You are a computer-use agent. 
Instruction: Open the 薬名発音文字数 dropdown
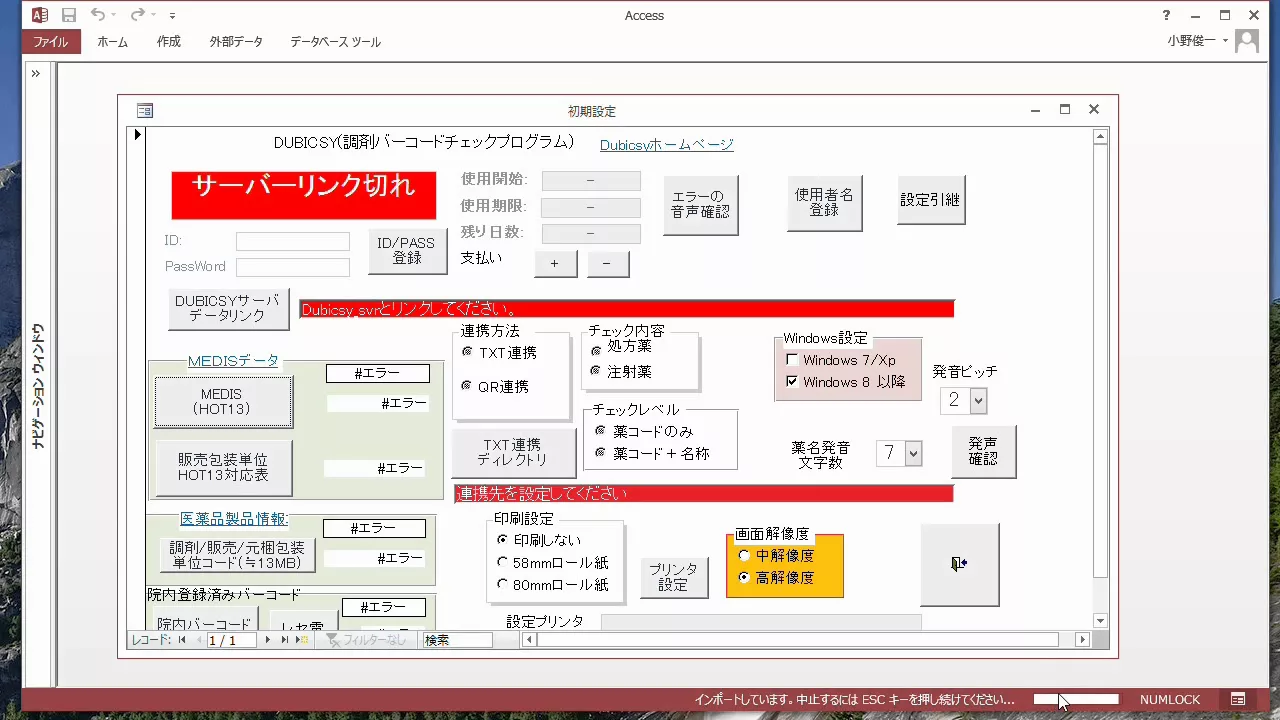pos(913,453)
